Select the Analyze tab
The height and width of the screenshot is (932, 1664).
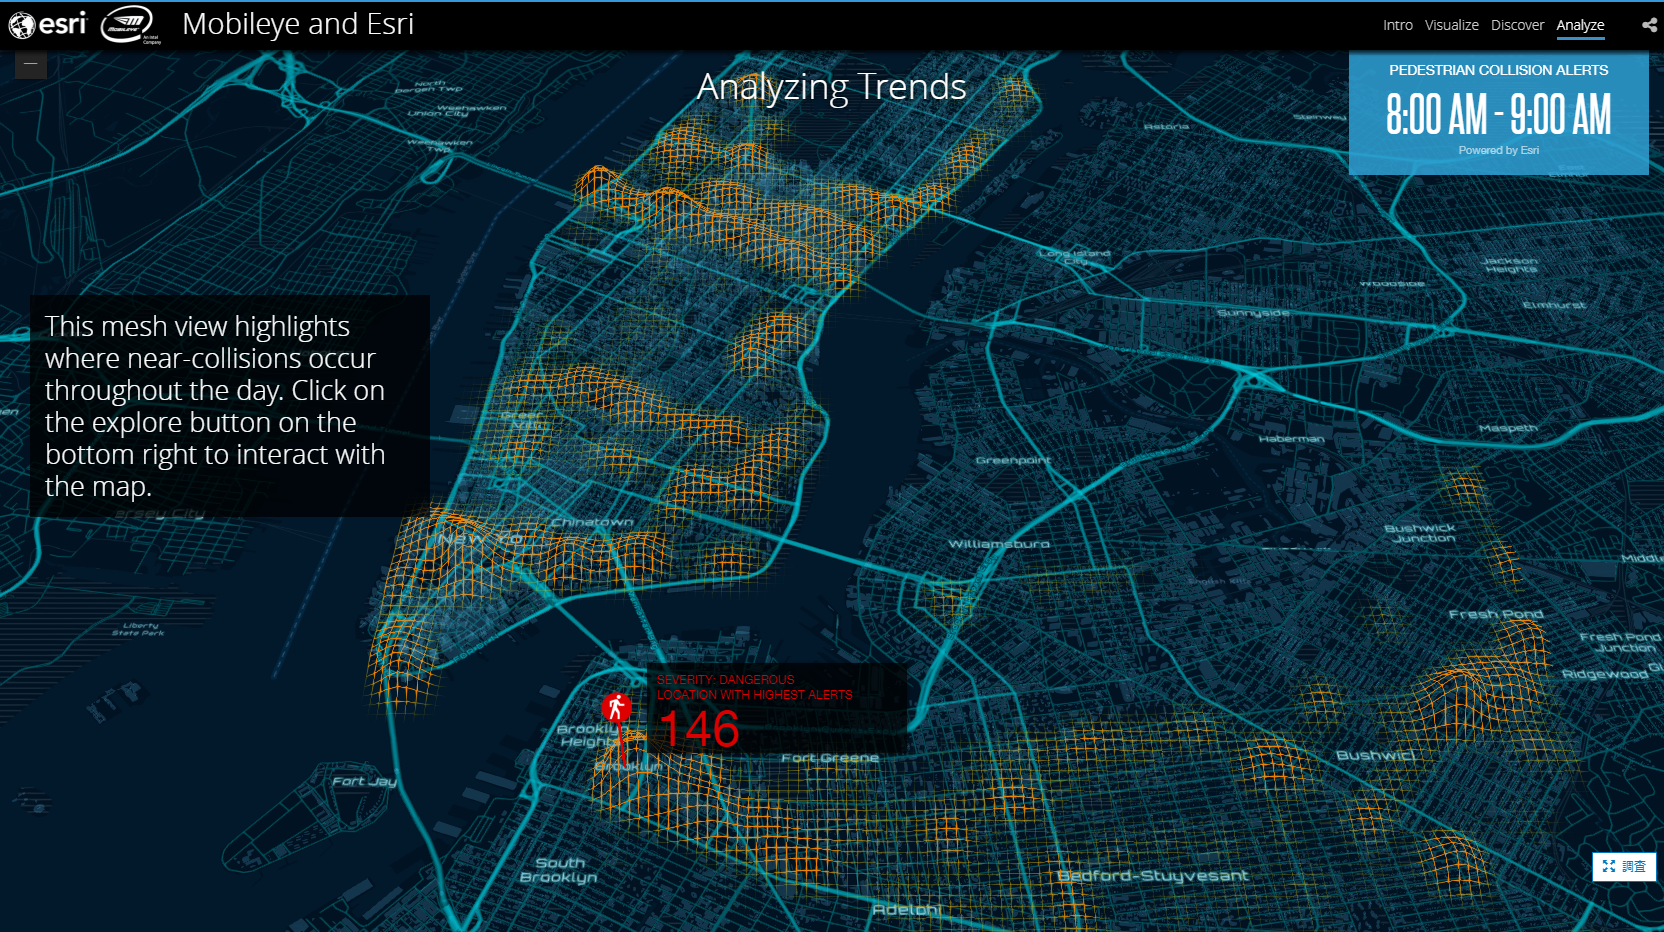coord(1580,25)
